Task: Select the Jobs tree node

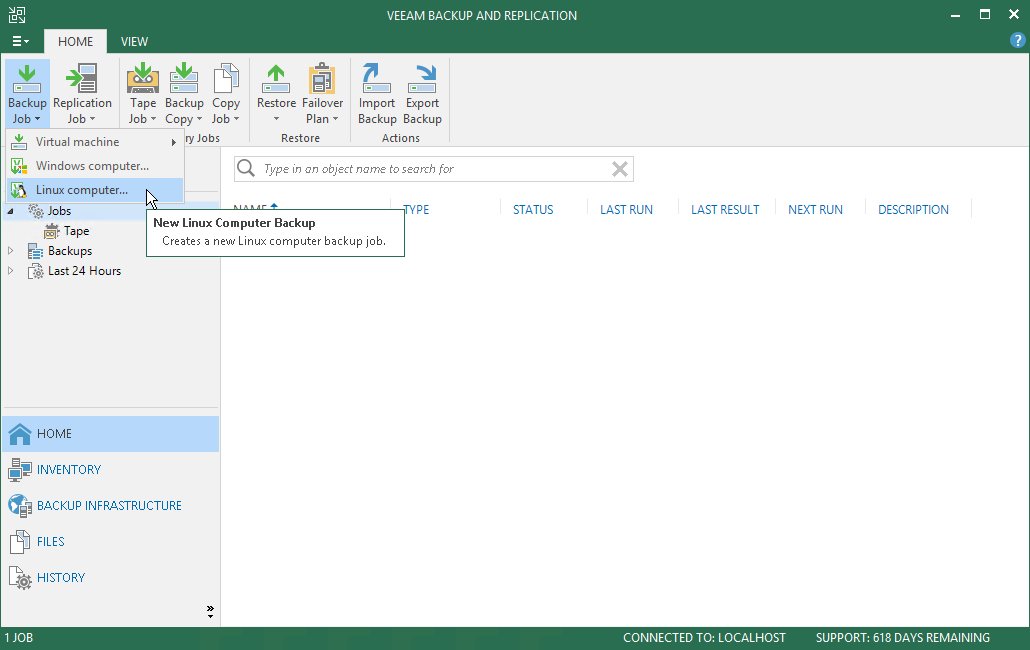Action: pos(59,211)
